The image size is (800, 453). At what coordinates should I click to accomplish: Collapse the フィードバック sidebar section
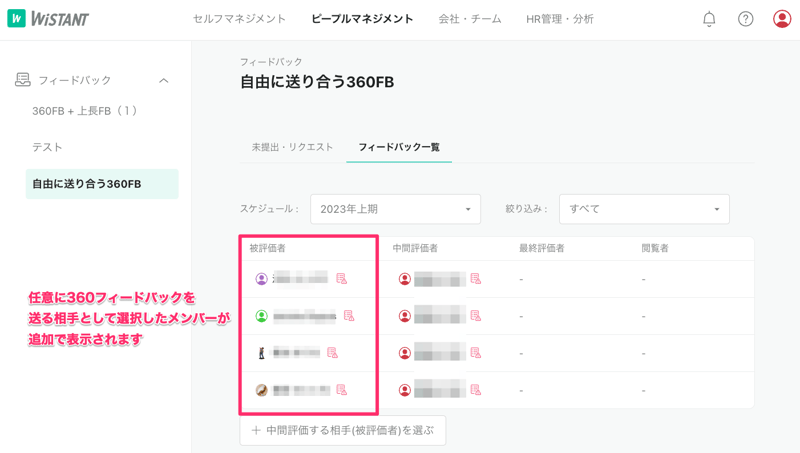click(164, 80)
